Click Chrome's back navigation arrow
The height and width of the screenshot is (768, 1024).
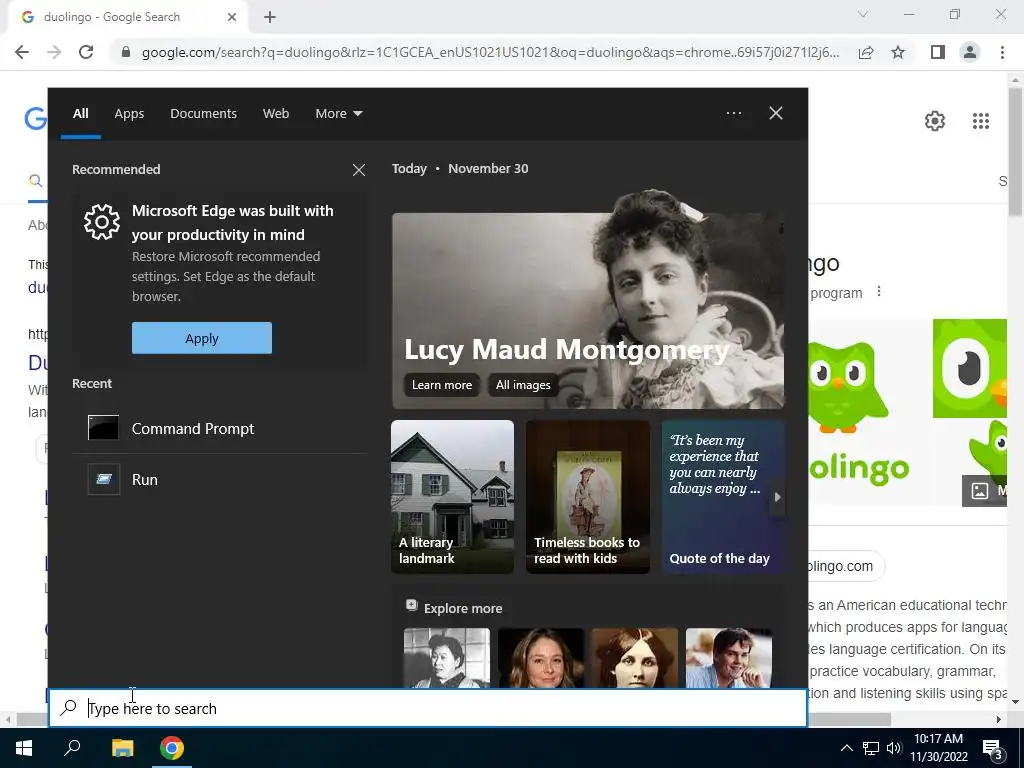(x=22, y=52)
